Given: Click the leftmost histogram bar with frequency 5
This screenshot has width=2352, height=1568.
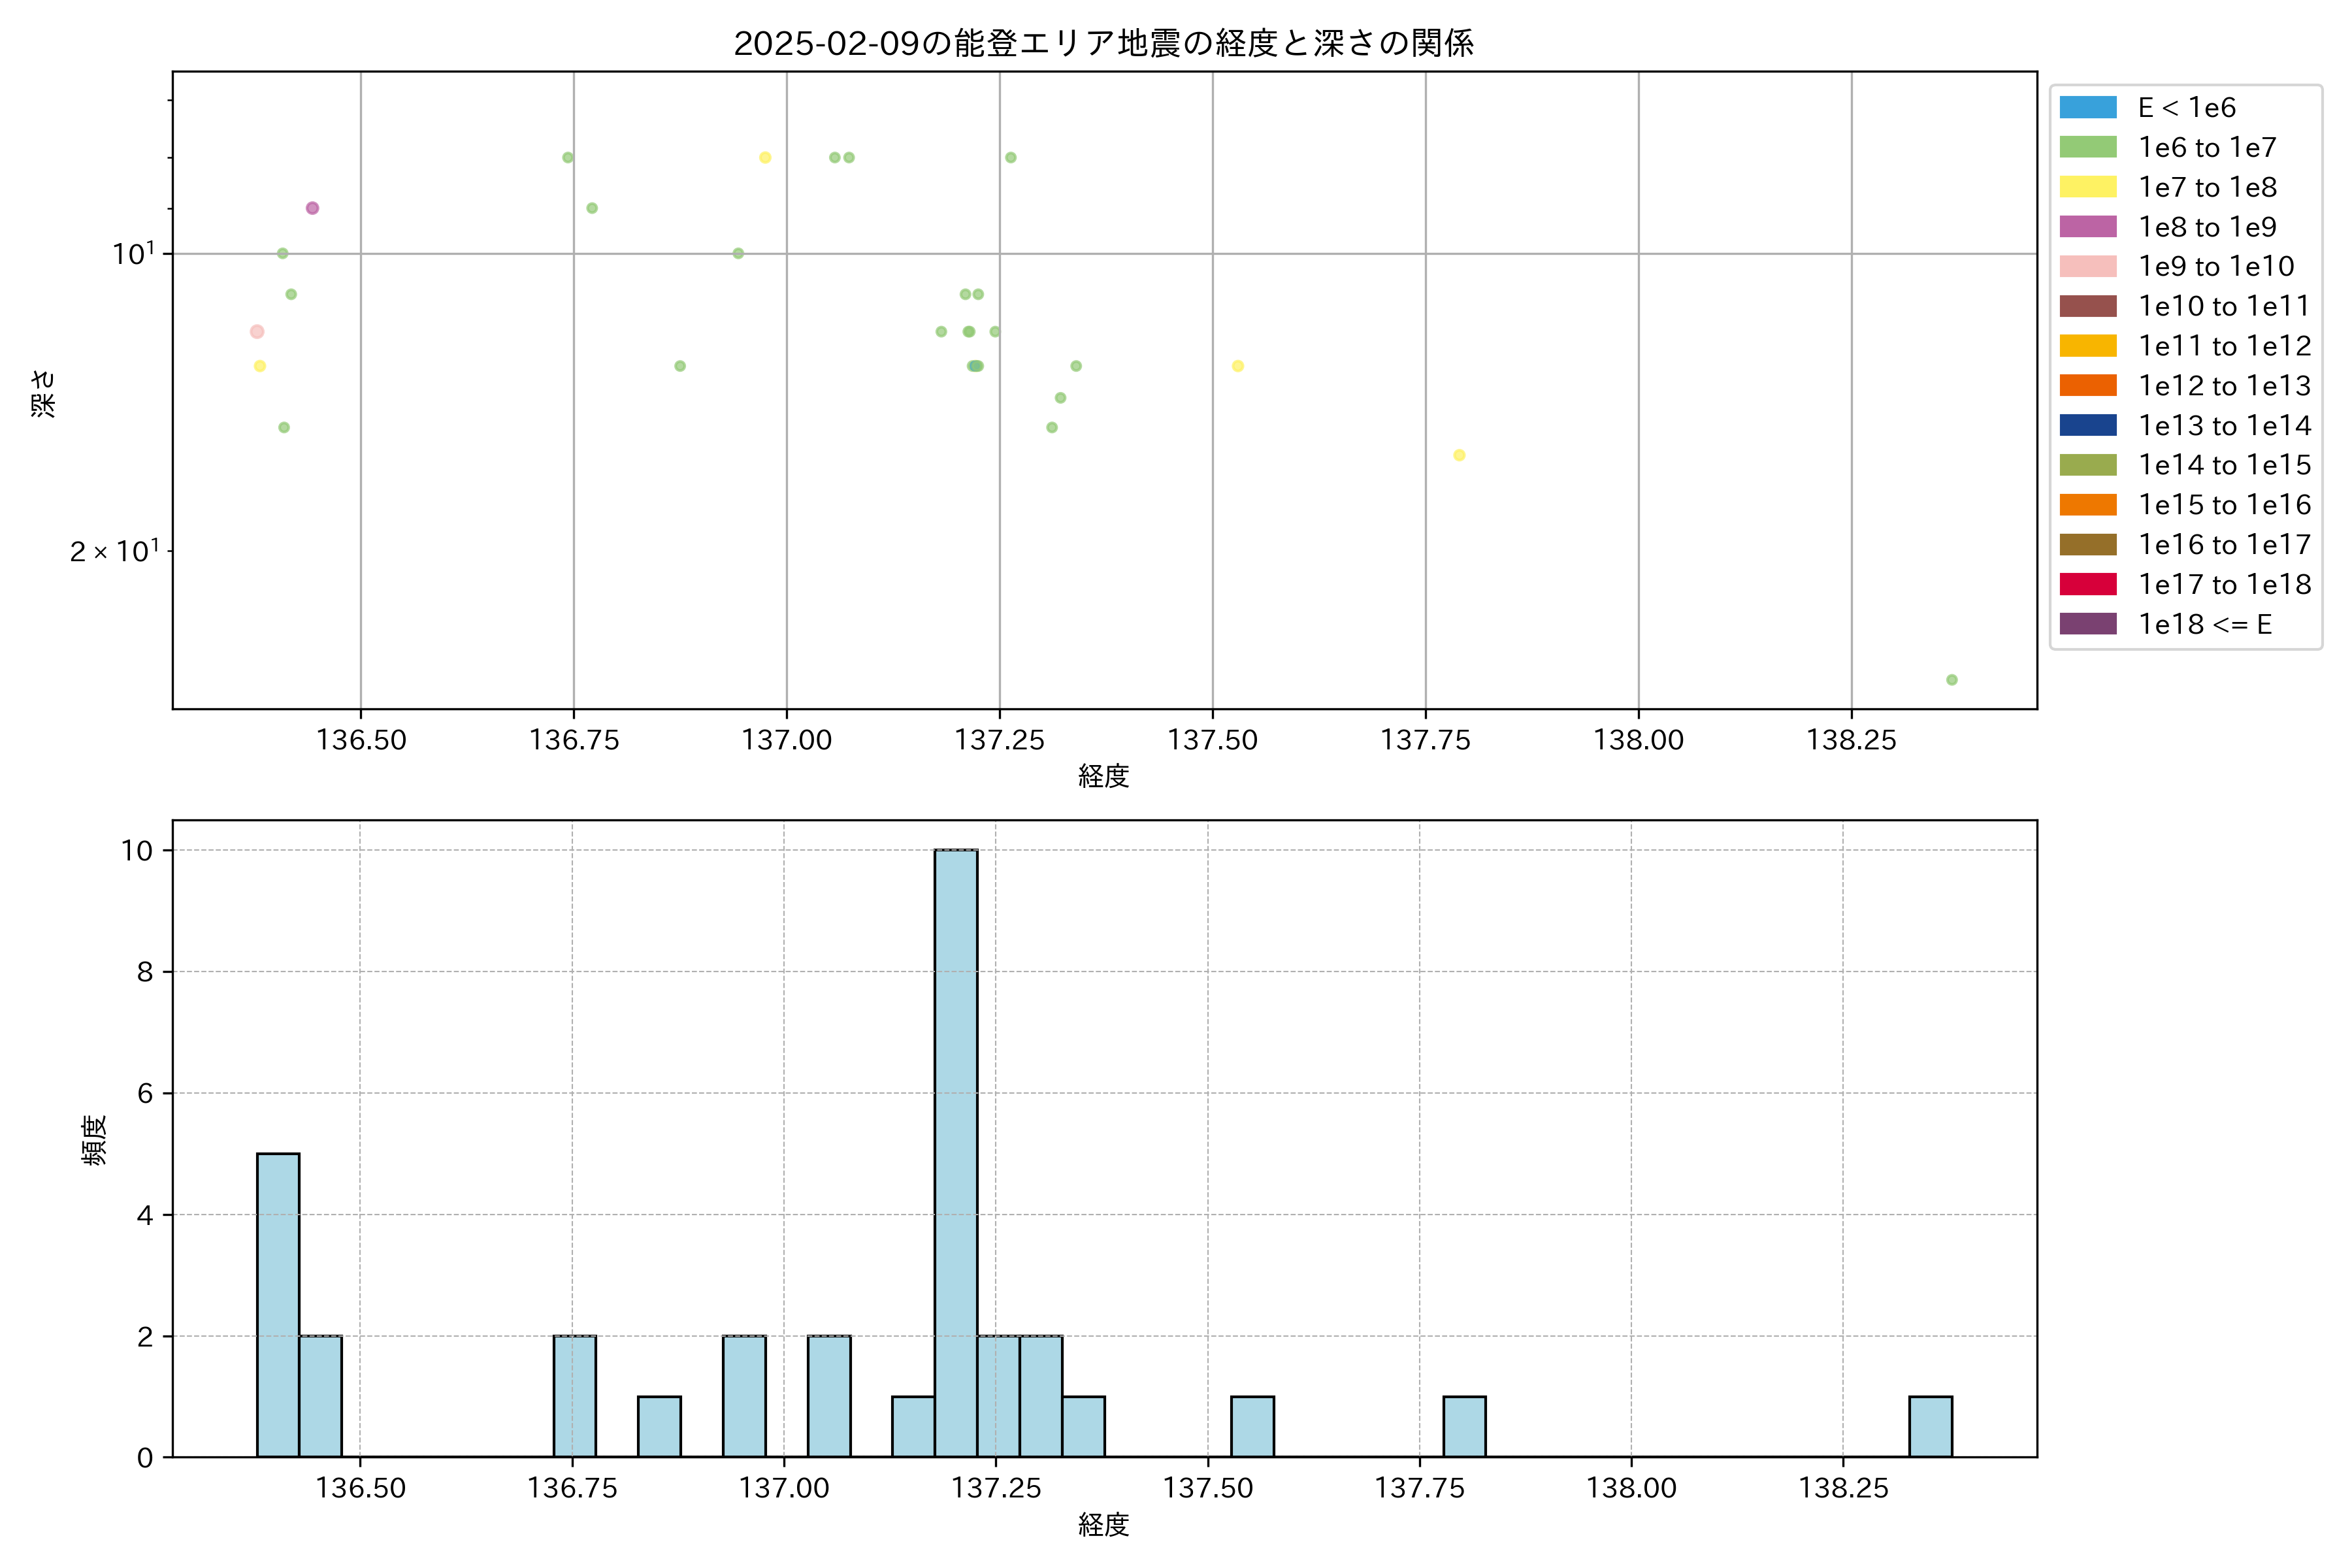Looking at the screenshot, I should (278, 1305).
